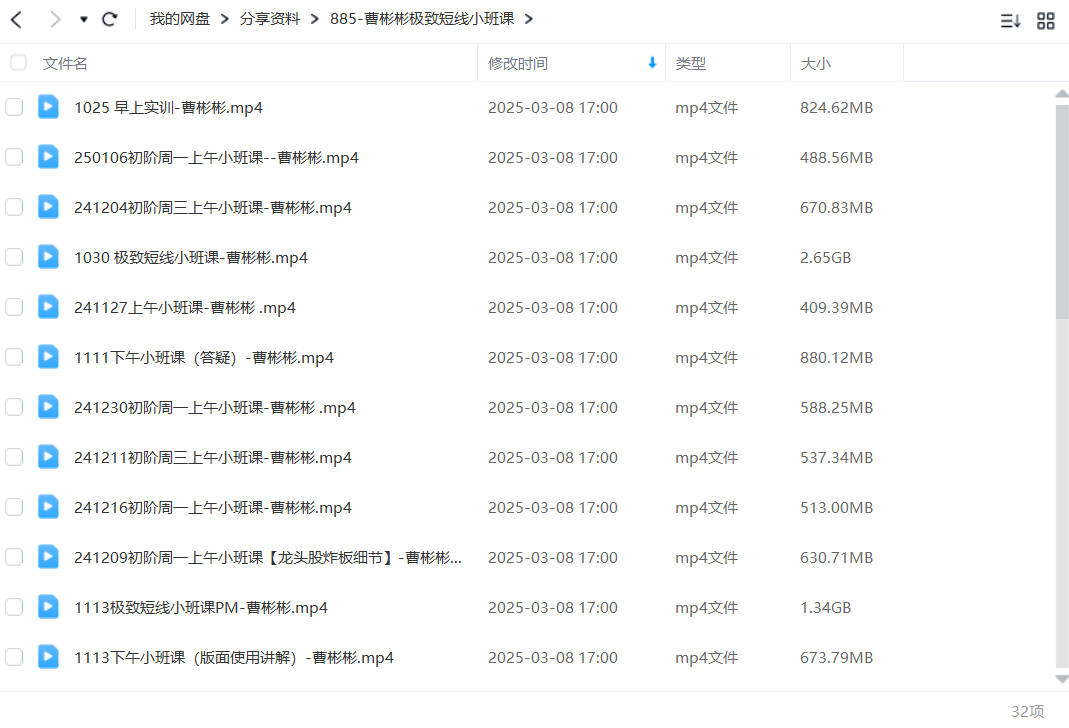Screen dimensions: 1069x728
Task: Sort by 大小 column header
Action: [x=815, y=63]
